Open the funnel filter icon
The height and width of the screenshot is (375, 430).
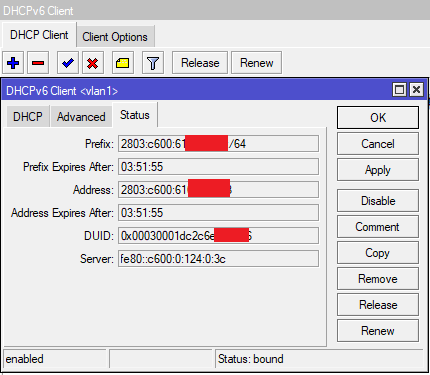point(153,63)
